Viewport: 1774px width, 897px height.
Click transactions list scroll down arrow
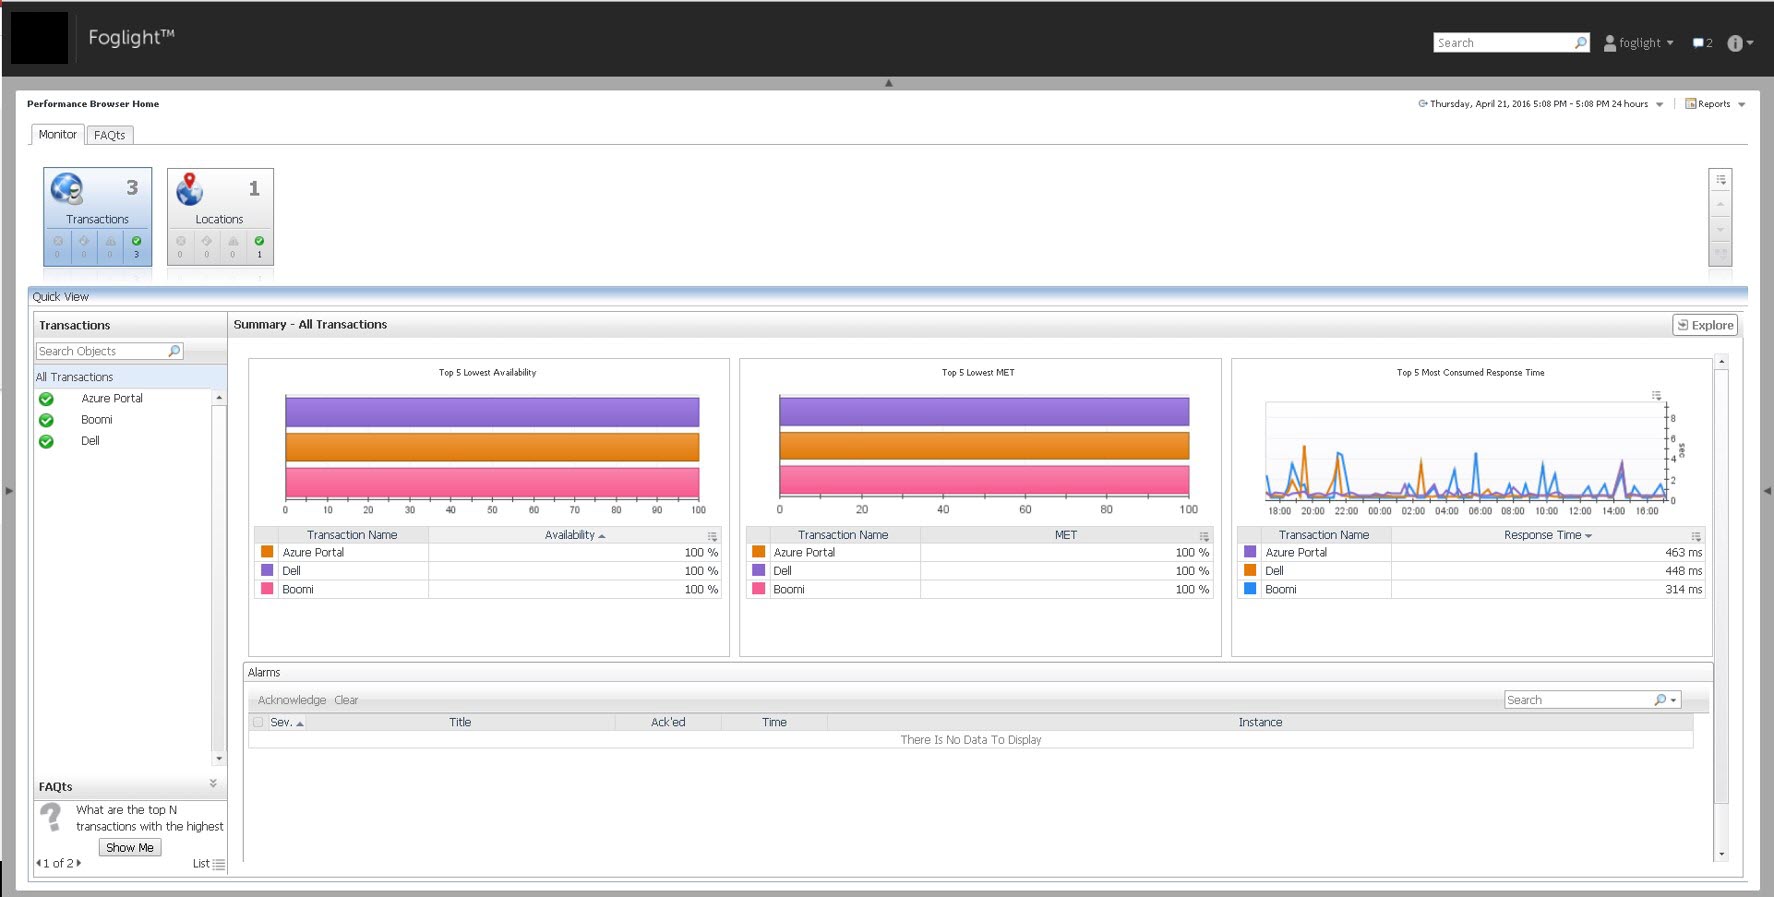[x=219, y=759]
